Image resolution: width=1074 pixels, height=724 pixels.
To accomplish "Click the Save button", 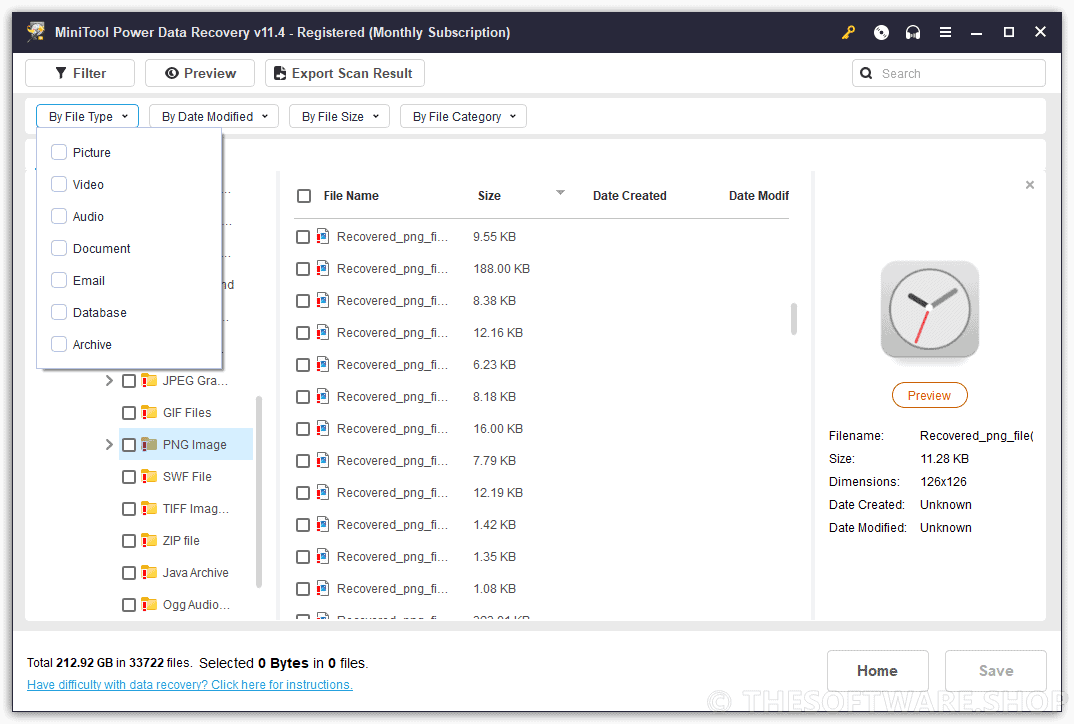I will (x=996, y=671).
